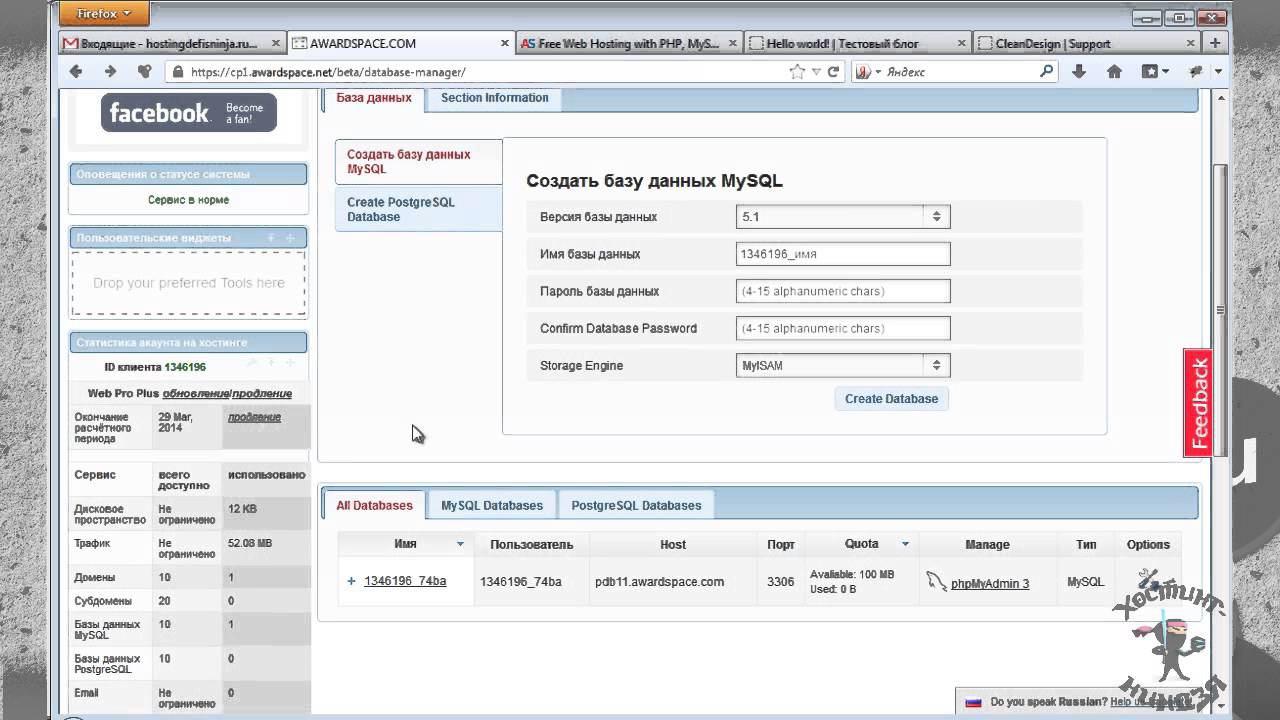Click the Пользовательские виджеты widget header
The width and height of the screenshot is (1280, 720).
point(188,238)
